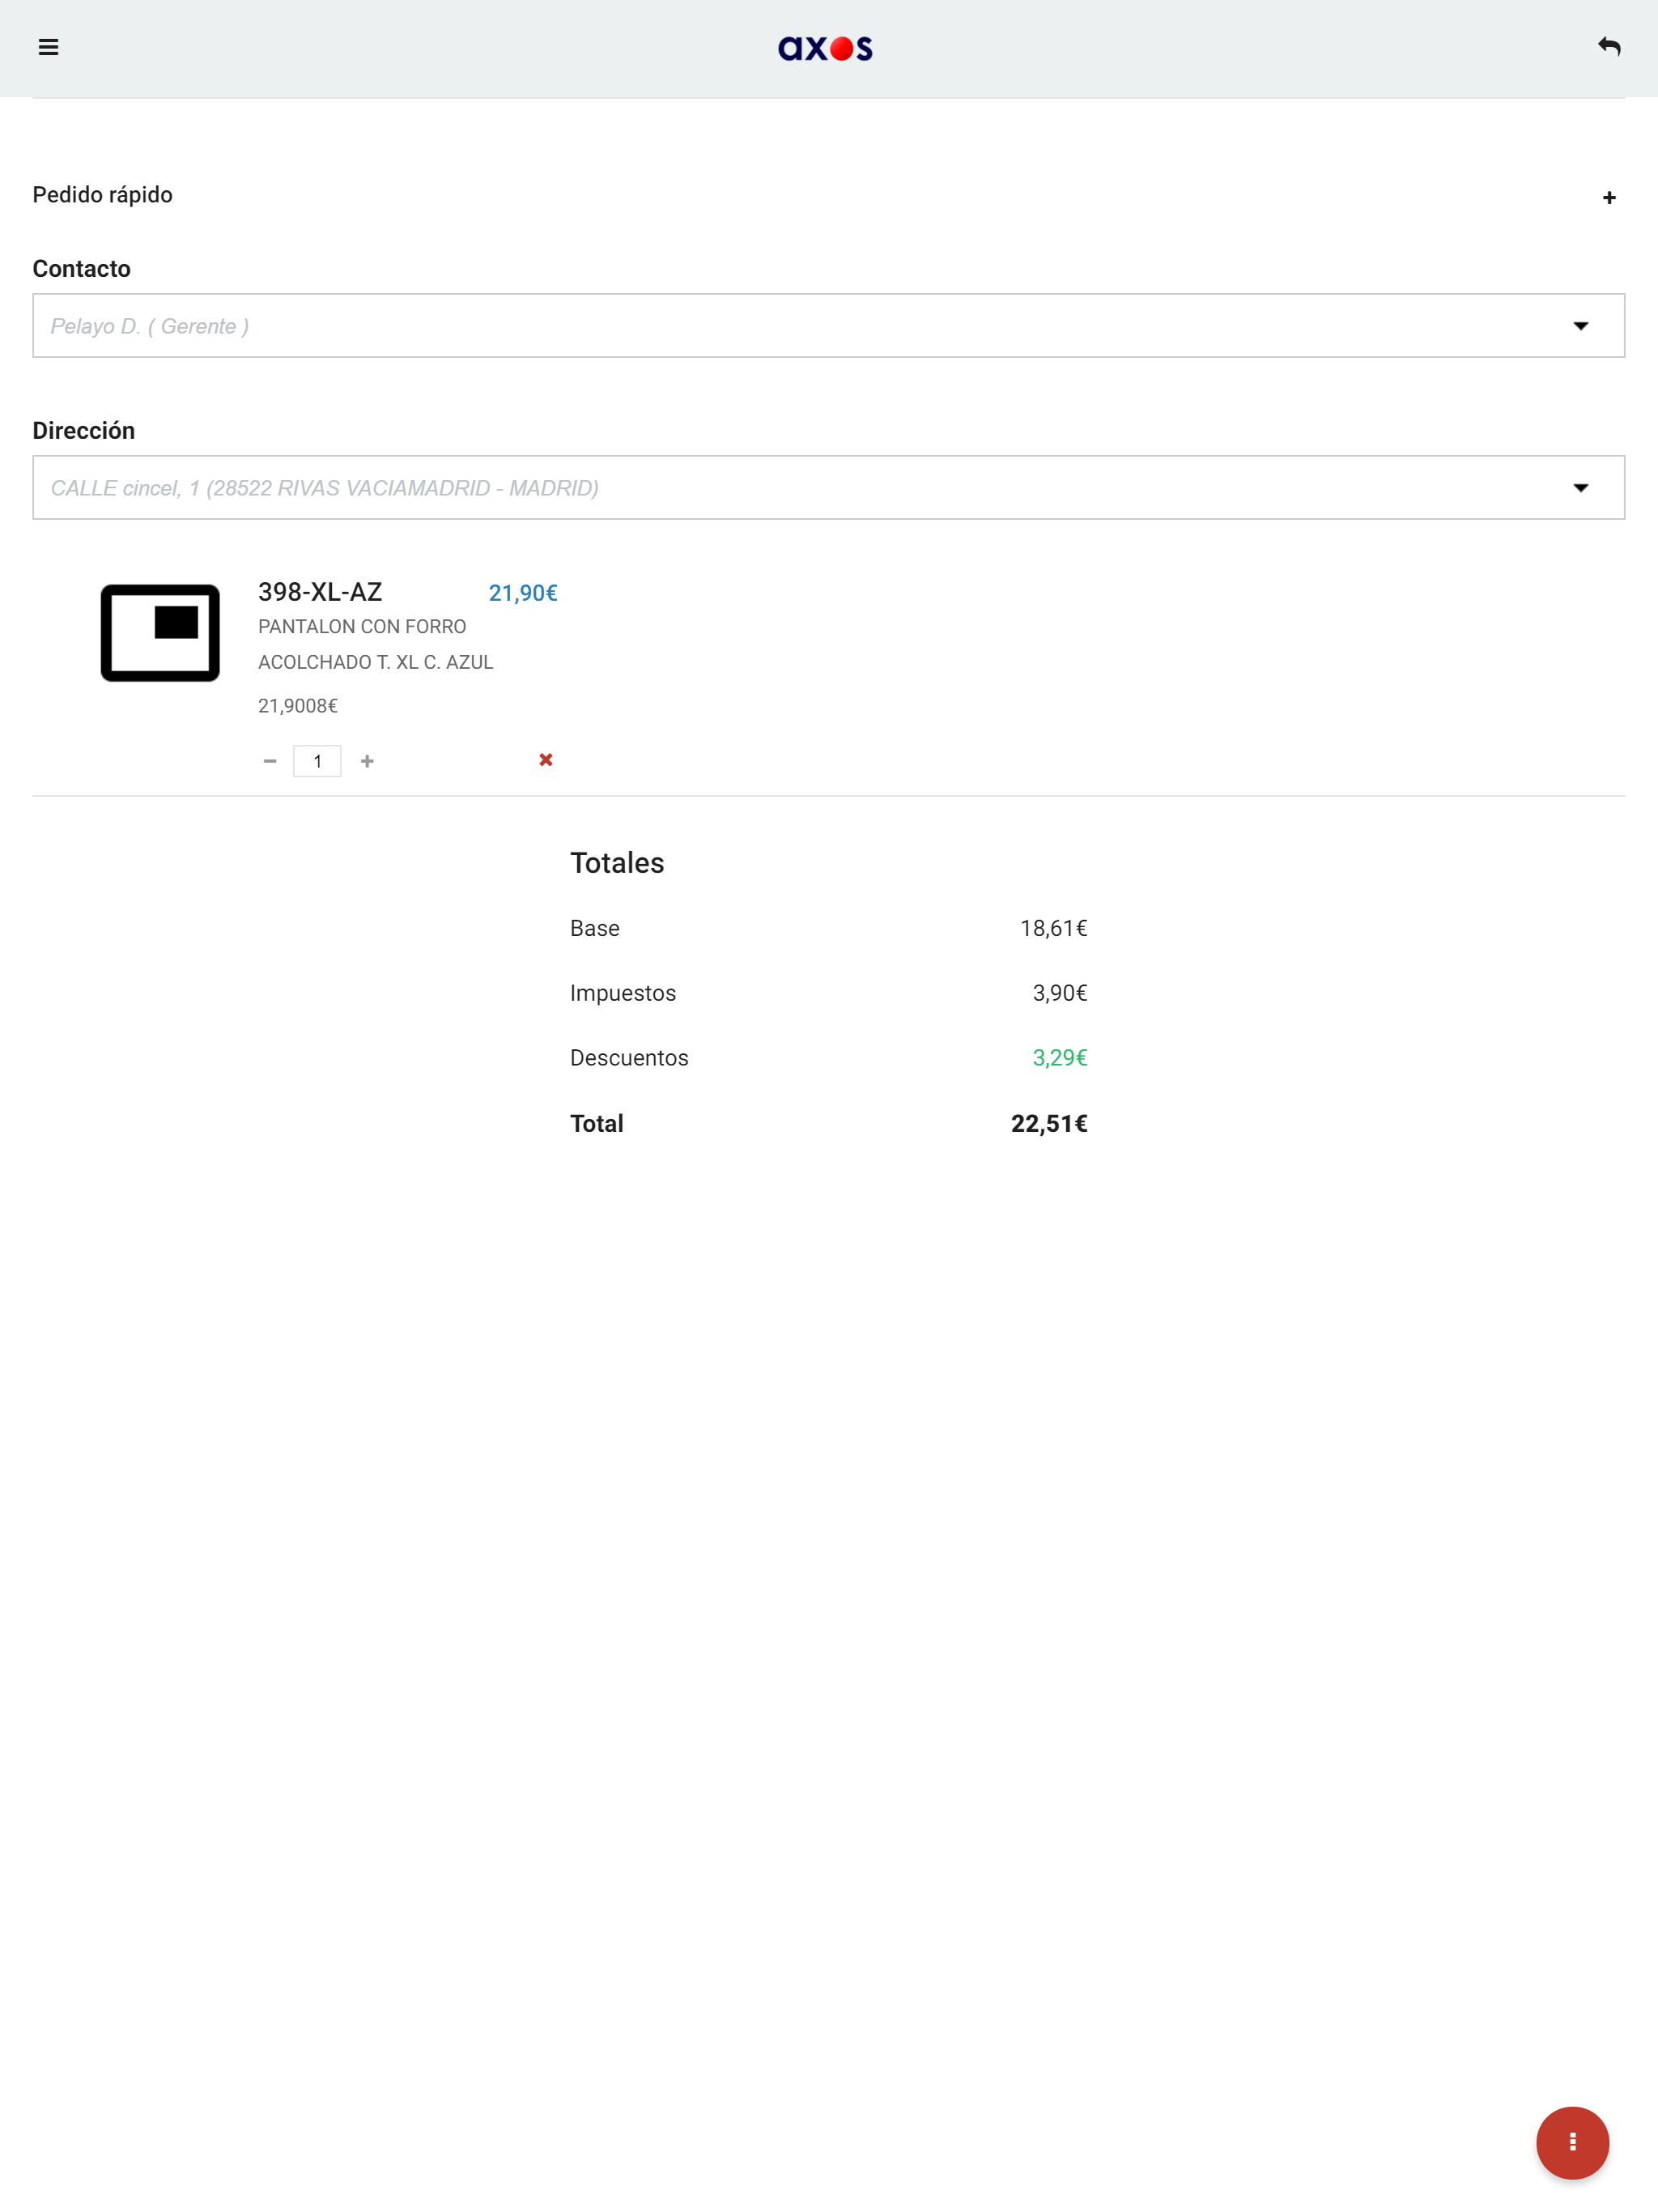
Task: Click the Total amount 22,51€
Action: (x=1049, y=1124)
